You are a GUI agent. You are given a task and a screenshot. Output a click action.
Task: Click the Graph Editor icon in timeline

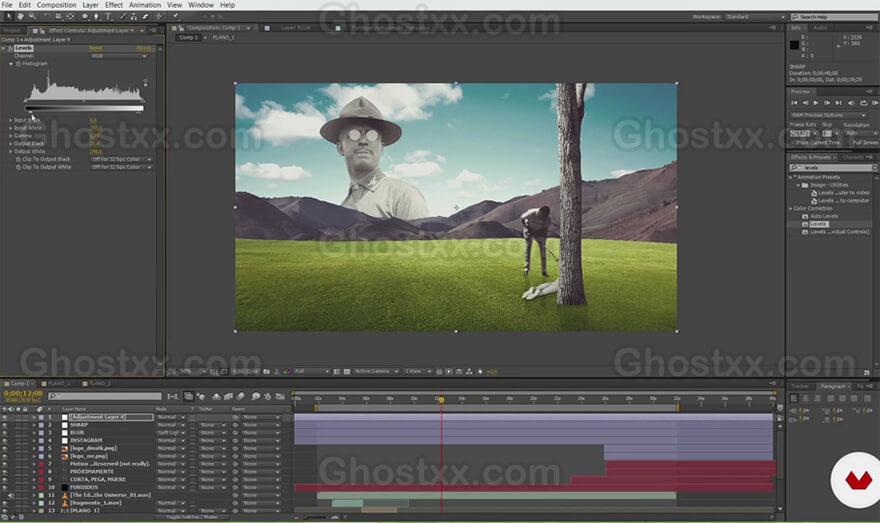pyautogui.click(x=280, y=396)
